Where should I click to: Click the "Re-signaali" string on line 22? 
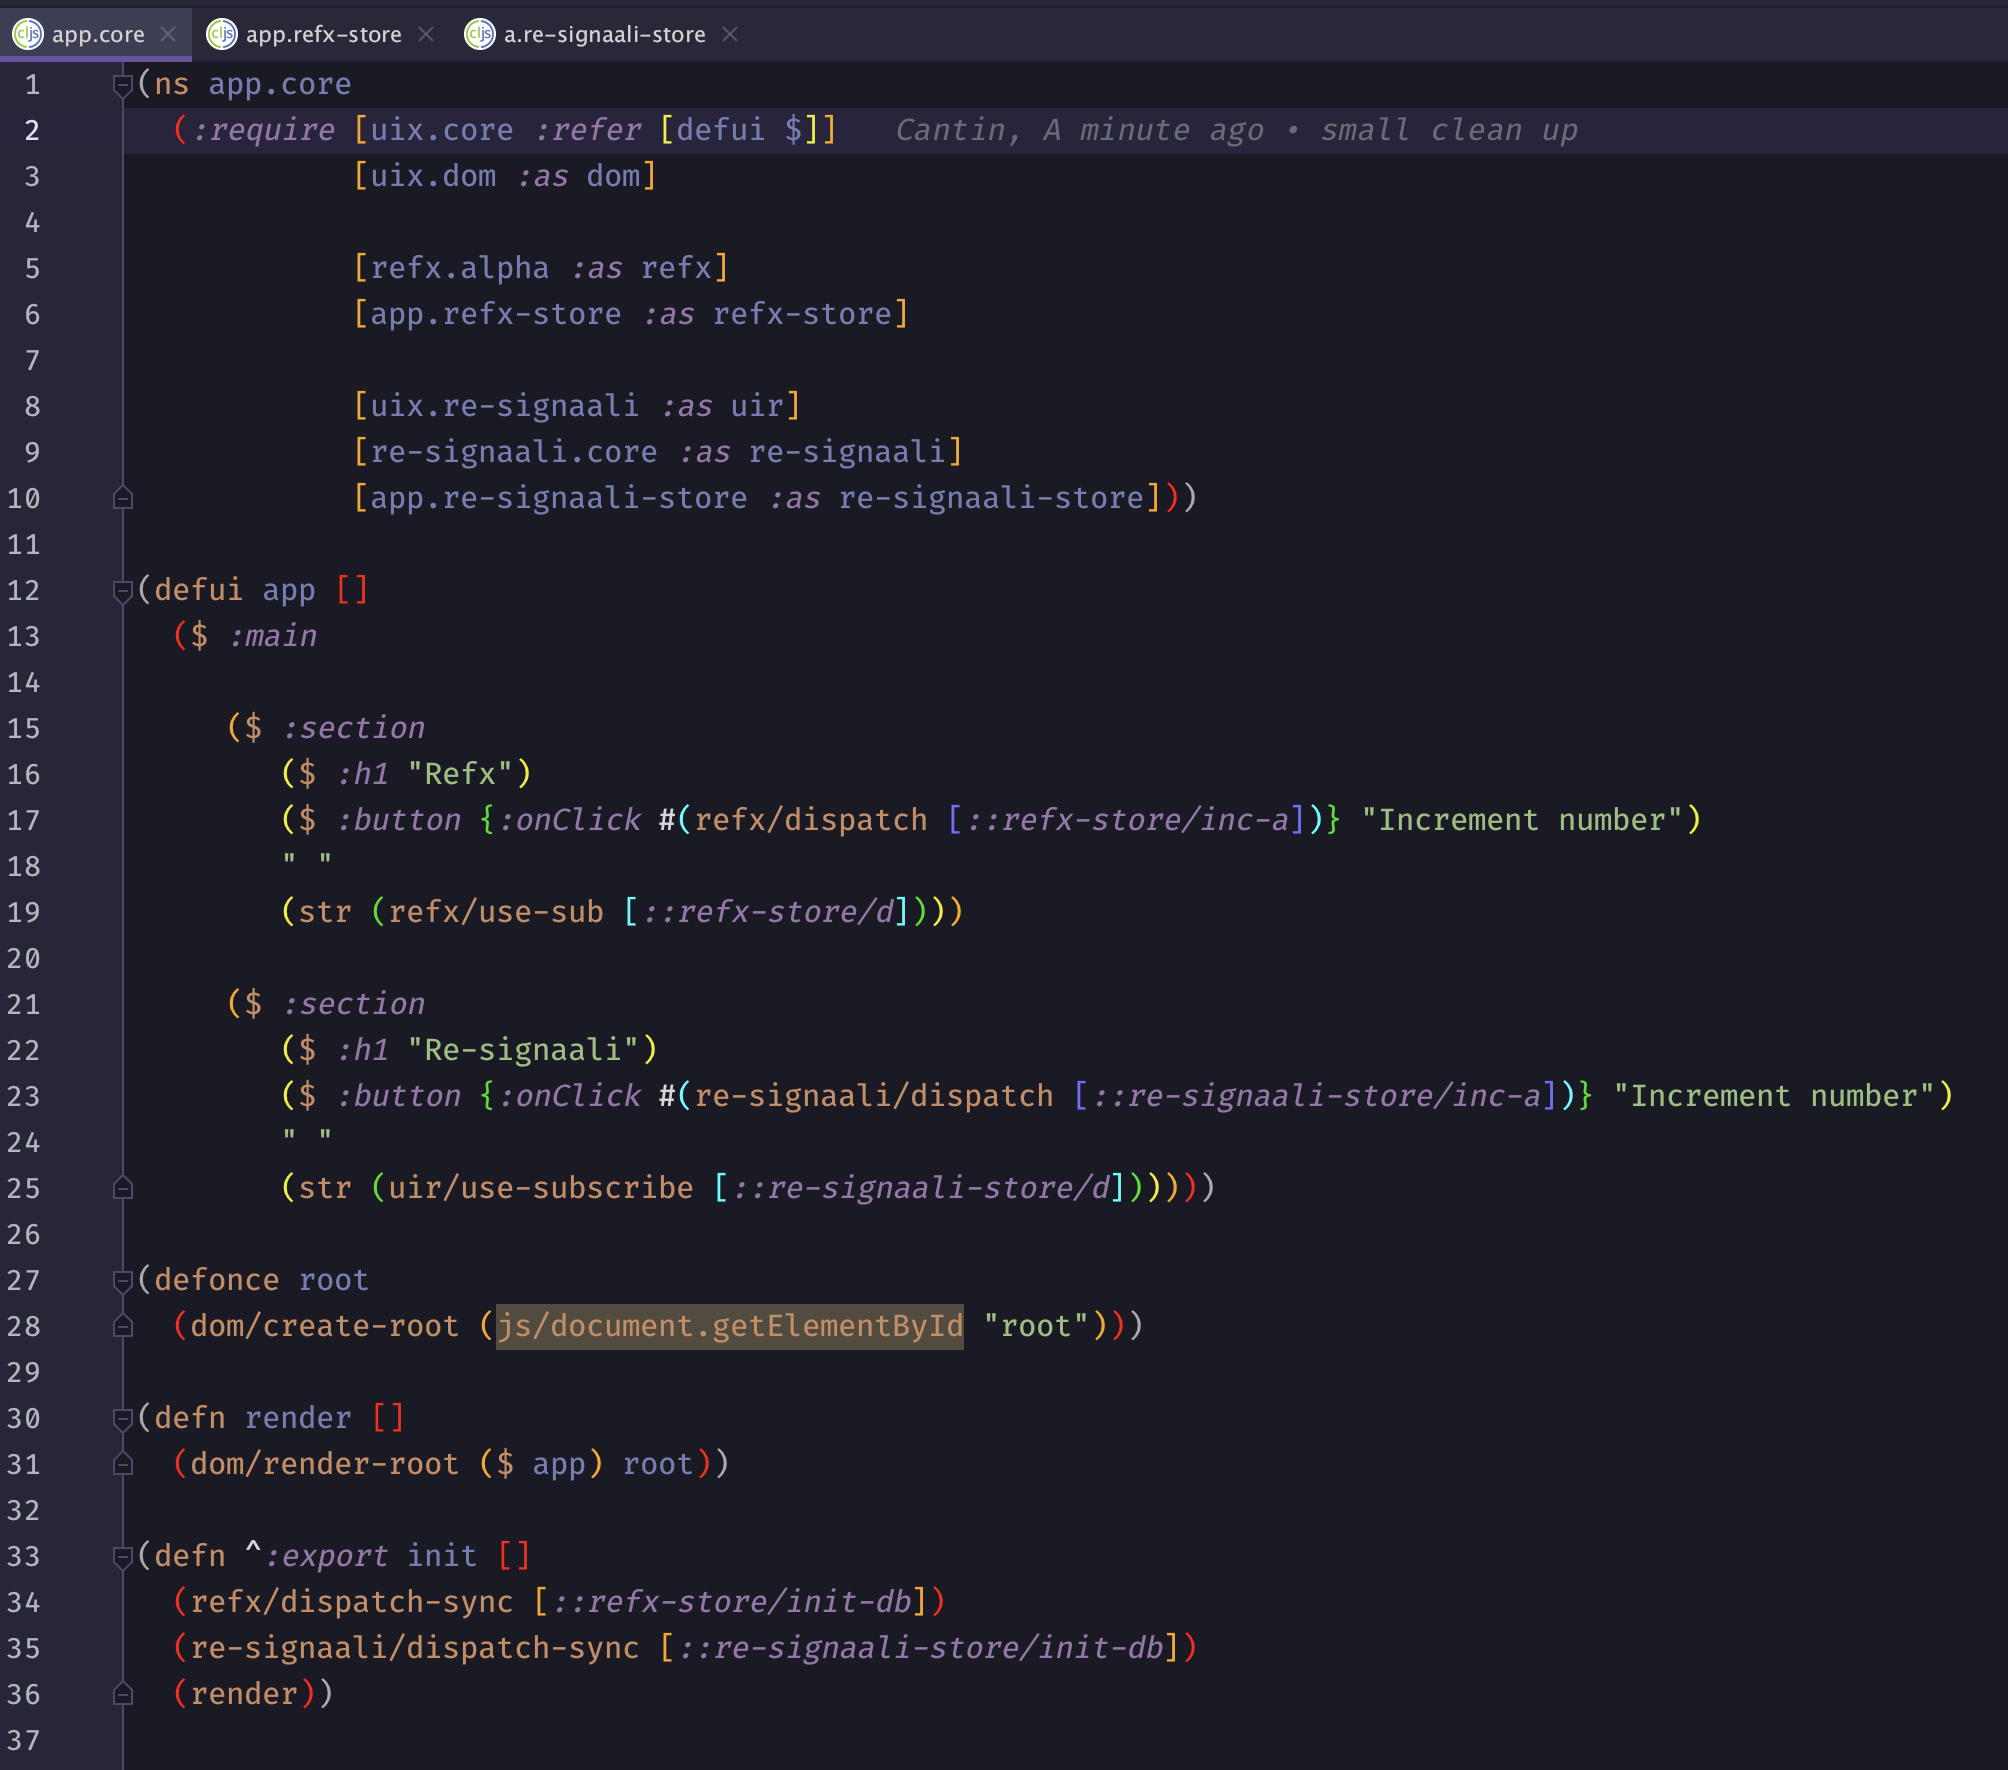[523, 1050]
